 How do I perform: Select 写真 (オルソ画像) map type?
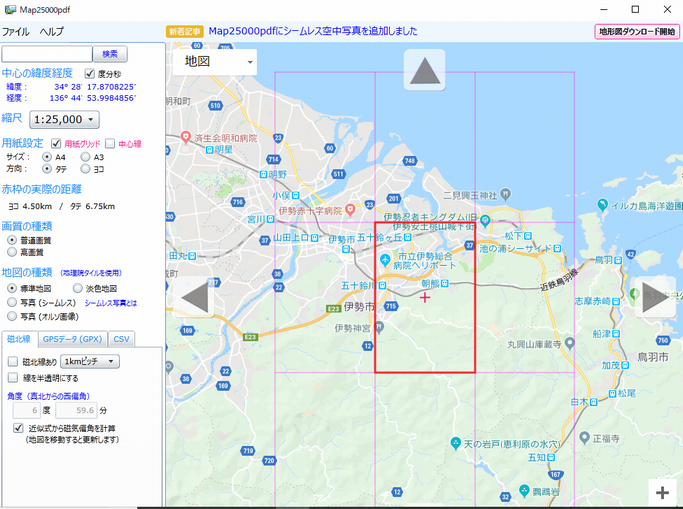click(x=12, y=316)
